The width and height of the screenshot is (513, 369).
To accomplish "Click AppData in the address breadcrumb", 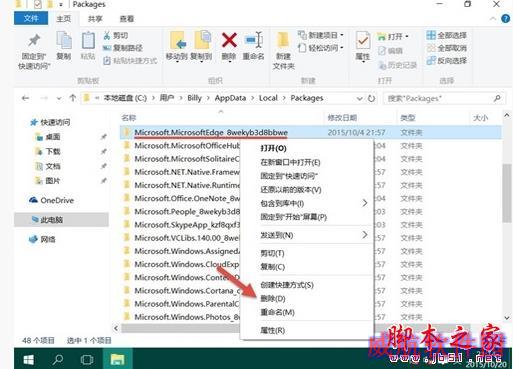I will 230,98.
